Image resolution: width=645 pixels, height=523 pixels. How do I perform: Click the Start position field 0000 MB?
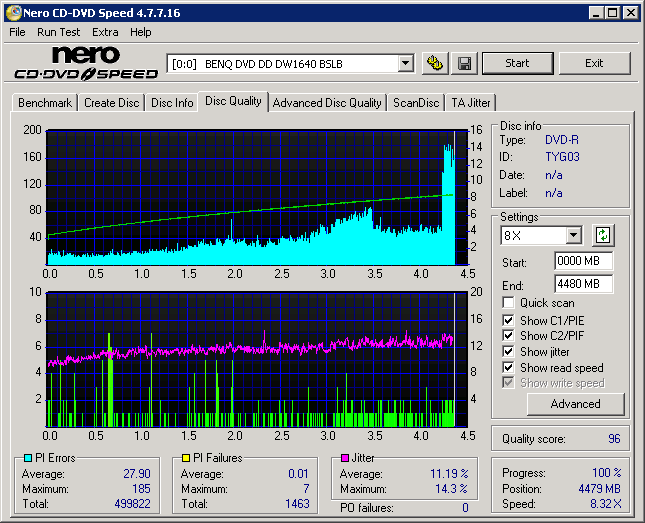pos(583,261)
